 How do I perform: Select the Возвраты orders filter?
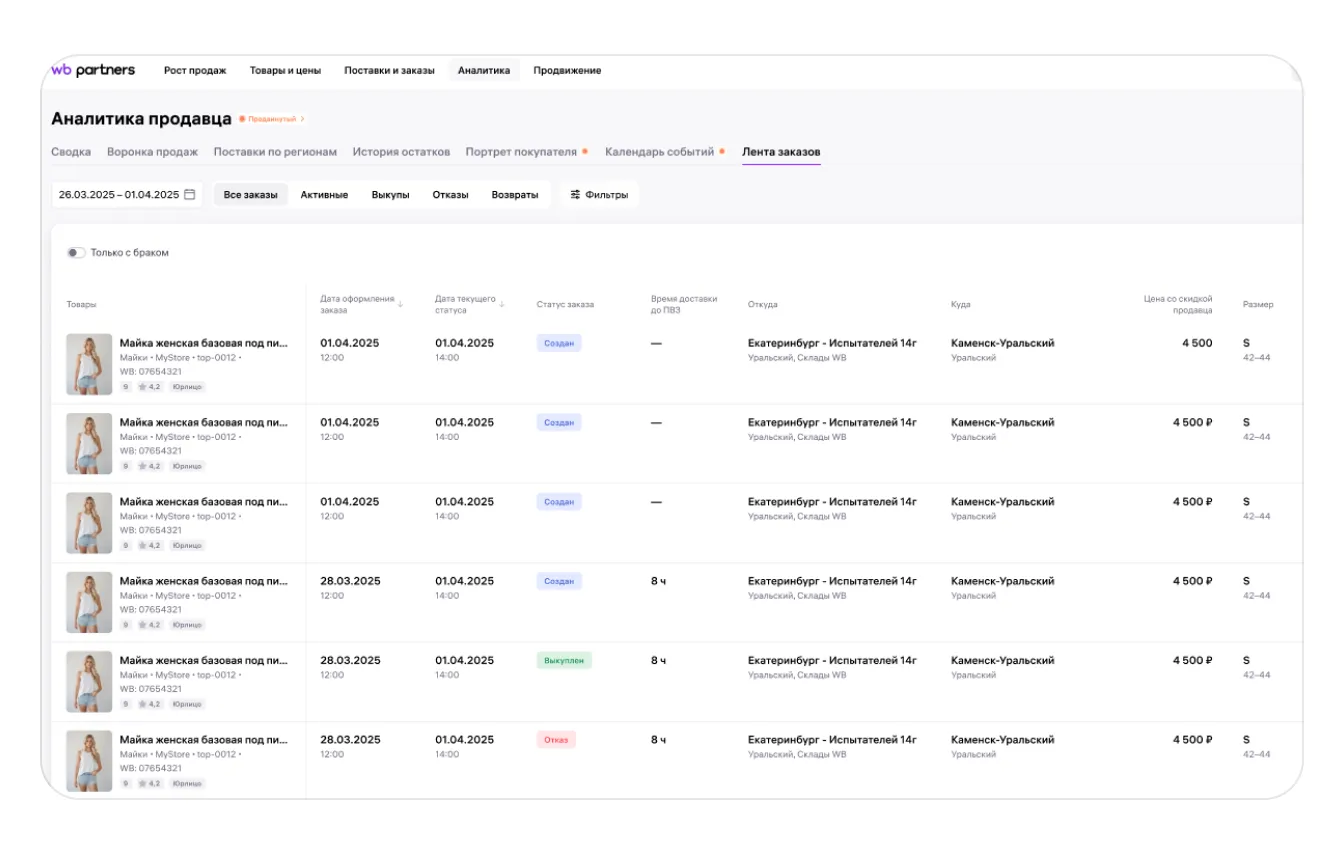click(x=515, y=195)
